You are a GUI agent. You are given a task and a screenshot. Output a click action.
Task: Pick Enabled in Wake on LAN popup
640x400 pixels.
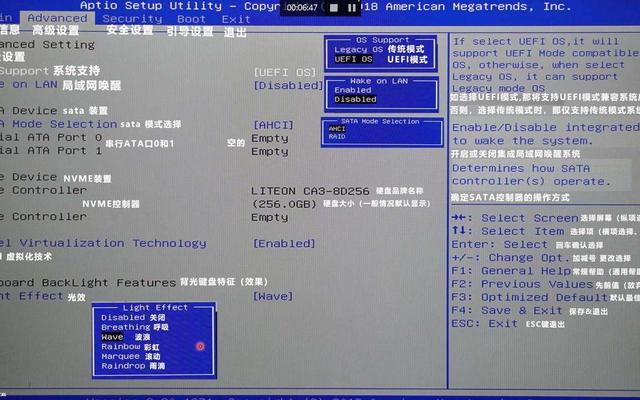coord(353,90)
